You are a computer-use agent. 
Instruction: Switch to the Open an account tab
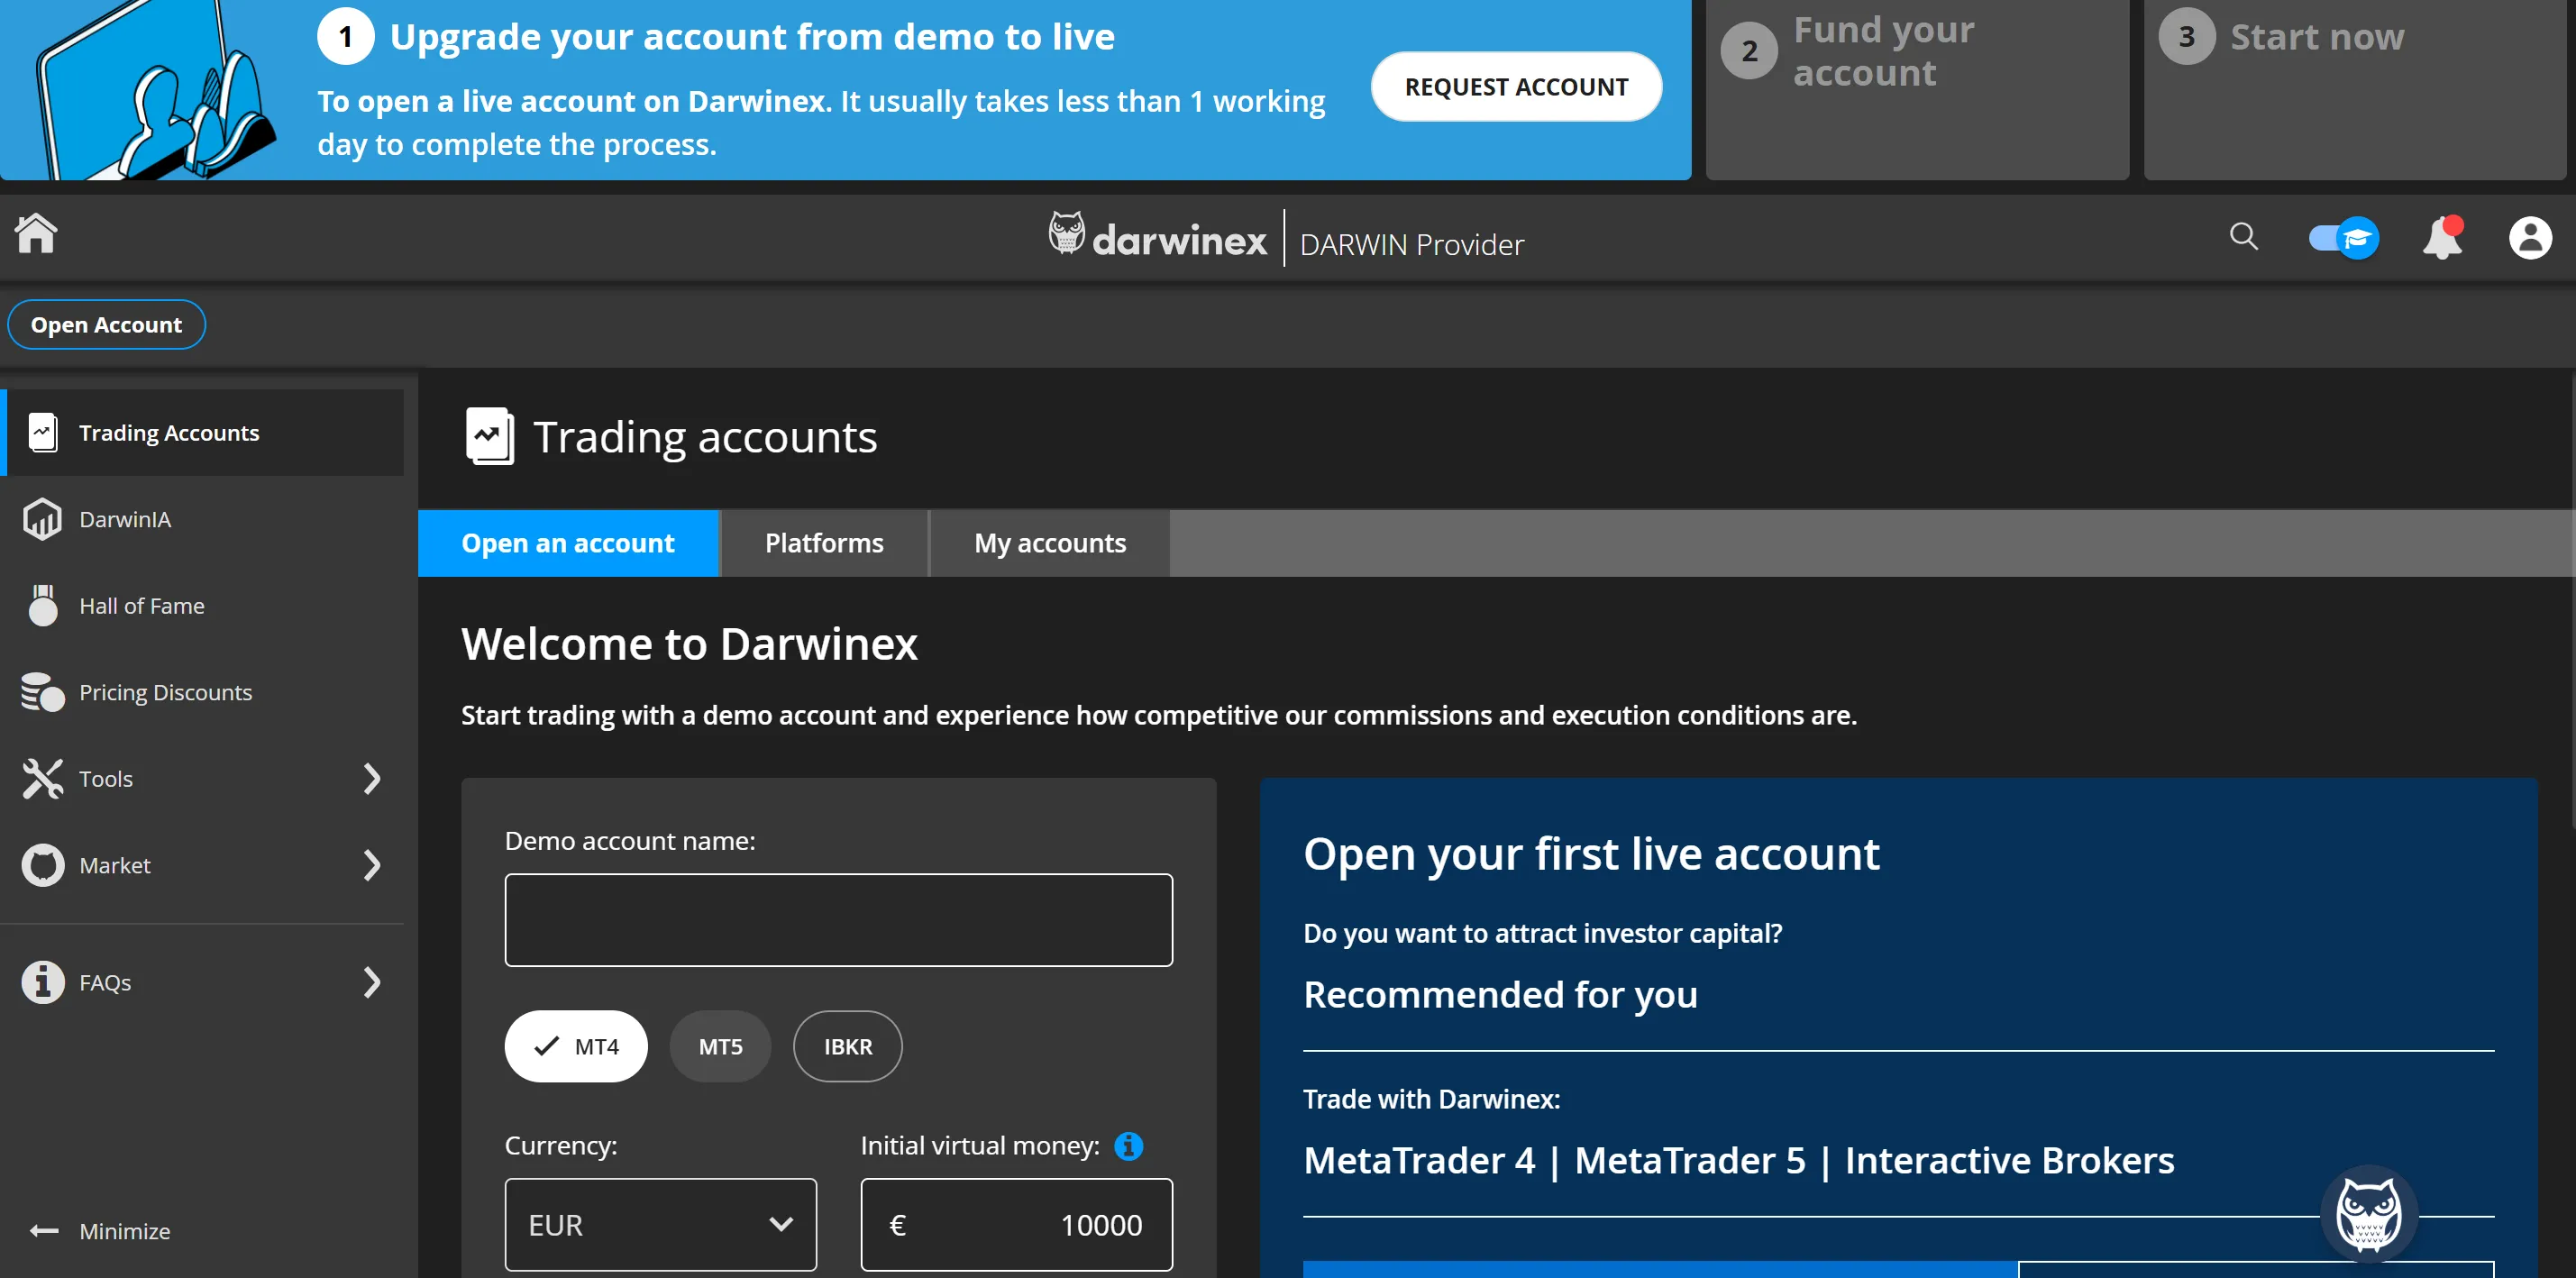[x=568, y=543]
